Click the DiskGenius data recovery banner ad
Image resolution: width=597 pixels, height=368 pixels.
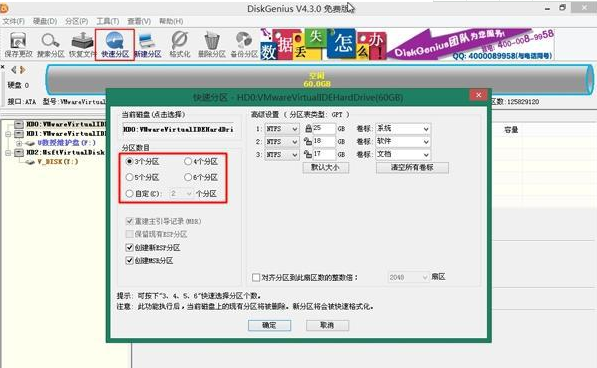pos(407,45)
